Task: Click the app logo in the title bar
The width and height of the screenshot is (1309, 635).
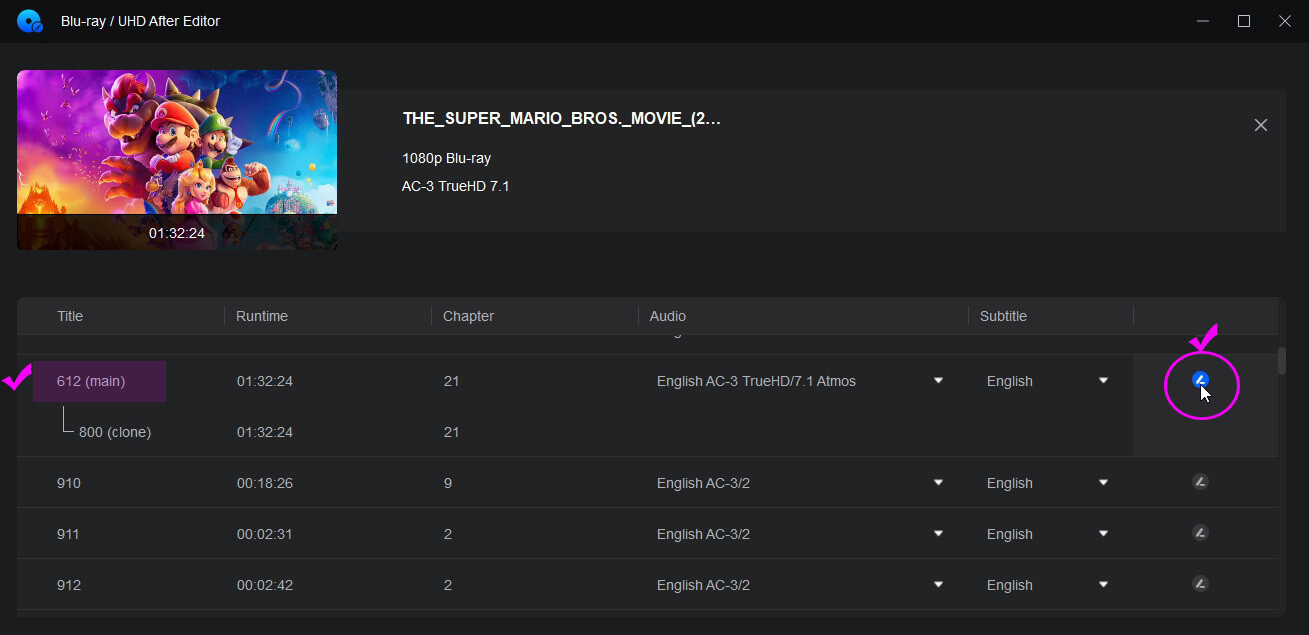Action: tap(30, 21)
